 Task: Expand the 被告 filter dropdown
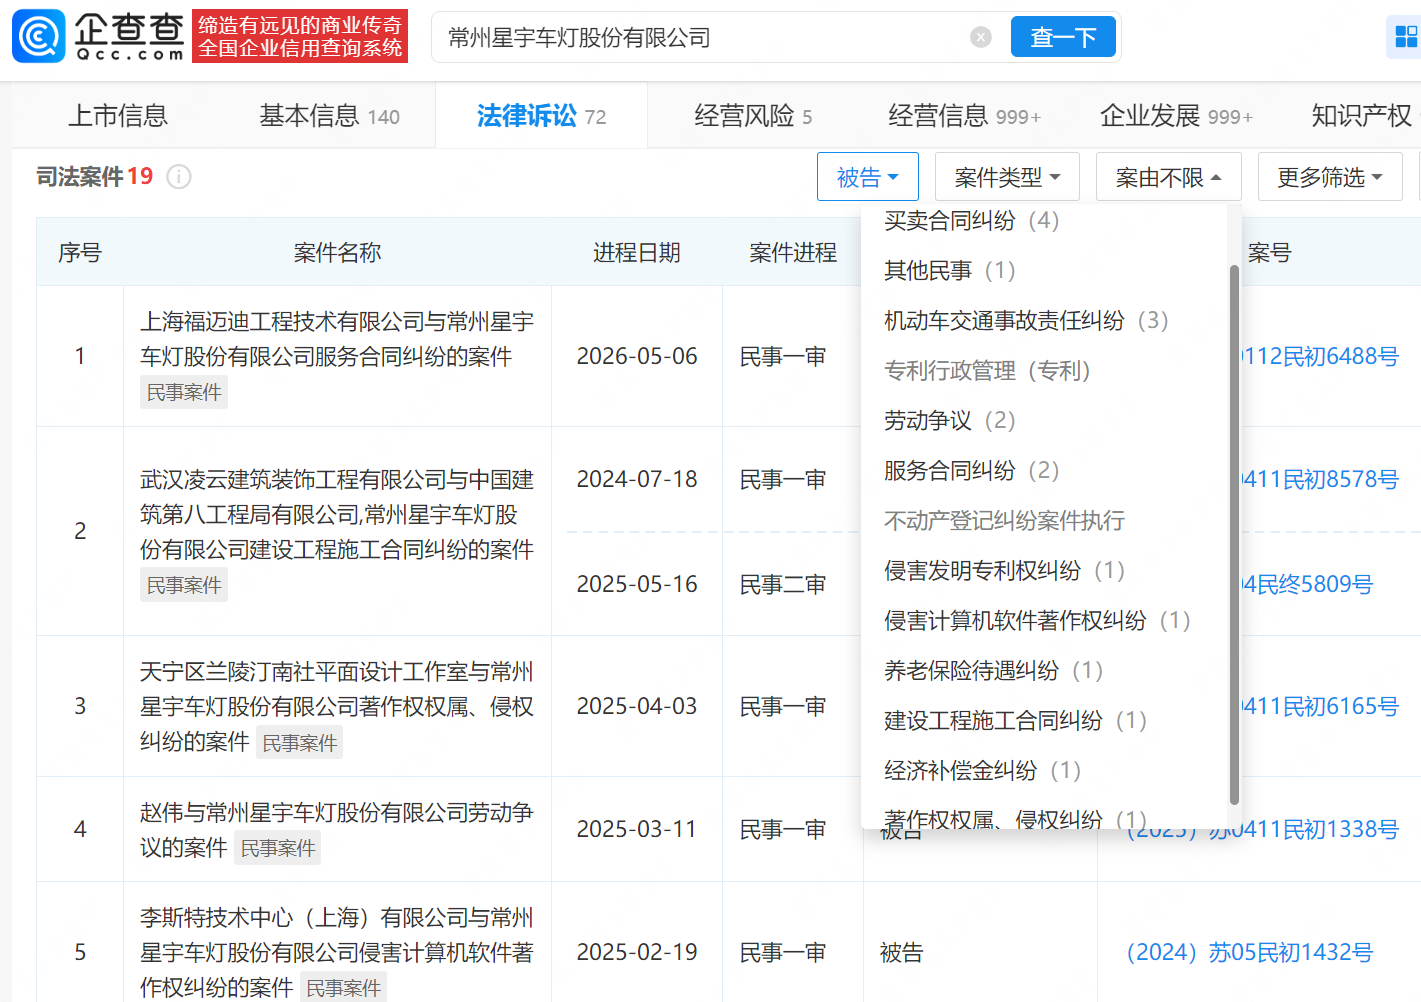click(868, 177)
